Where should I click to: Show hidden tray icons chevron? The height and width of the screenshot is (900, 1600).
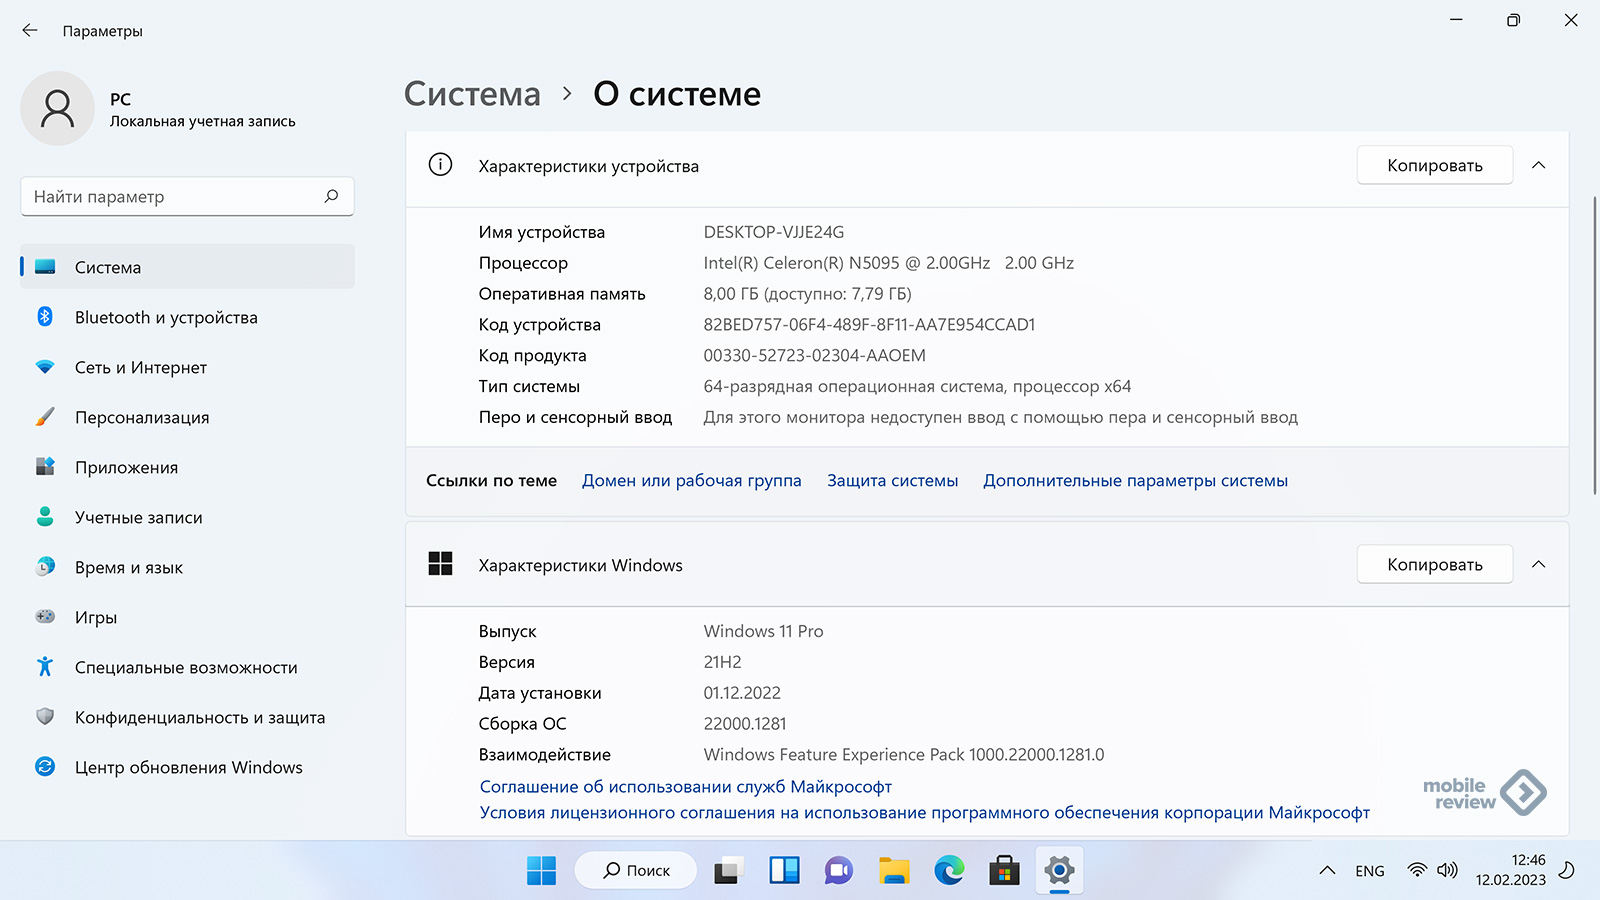coord(1327,871)
